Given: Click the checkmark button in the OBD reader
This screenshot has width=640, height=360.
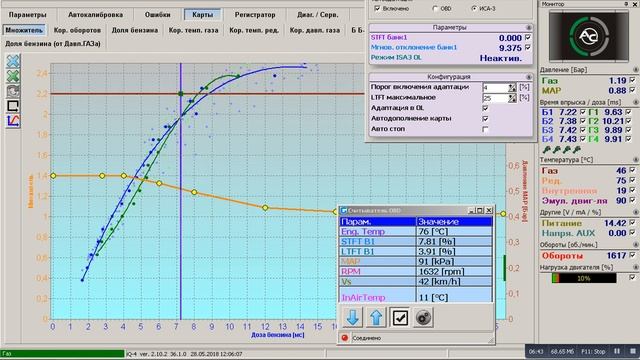Looking at the screenshot, I should click(x=400, y=318).
